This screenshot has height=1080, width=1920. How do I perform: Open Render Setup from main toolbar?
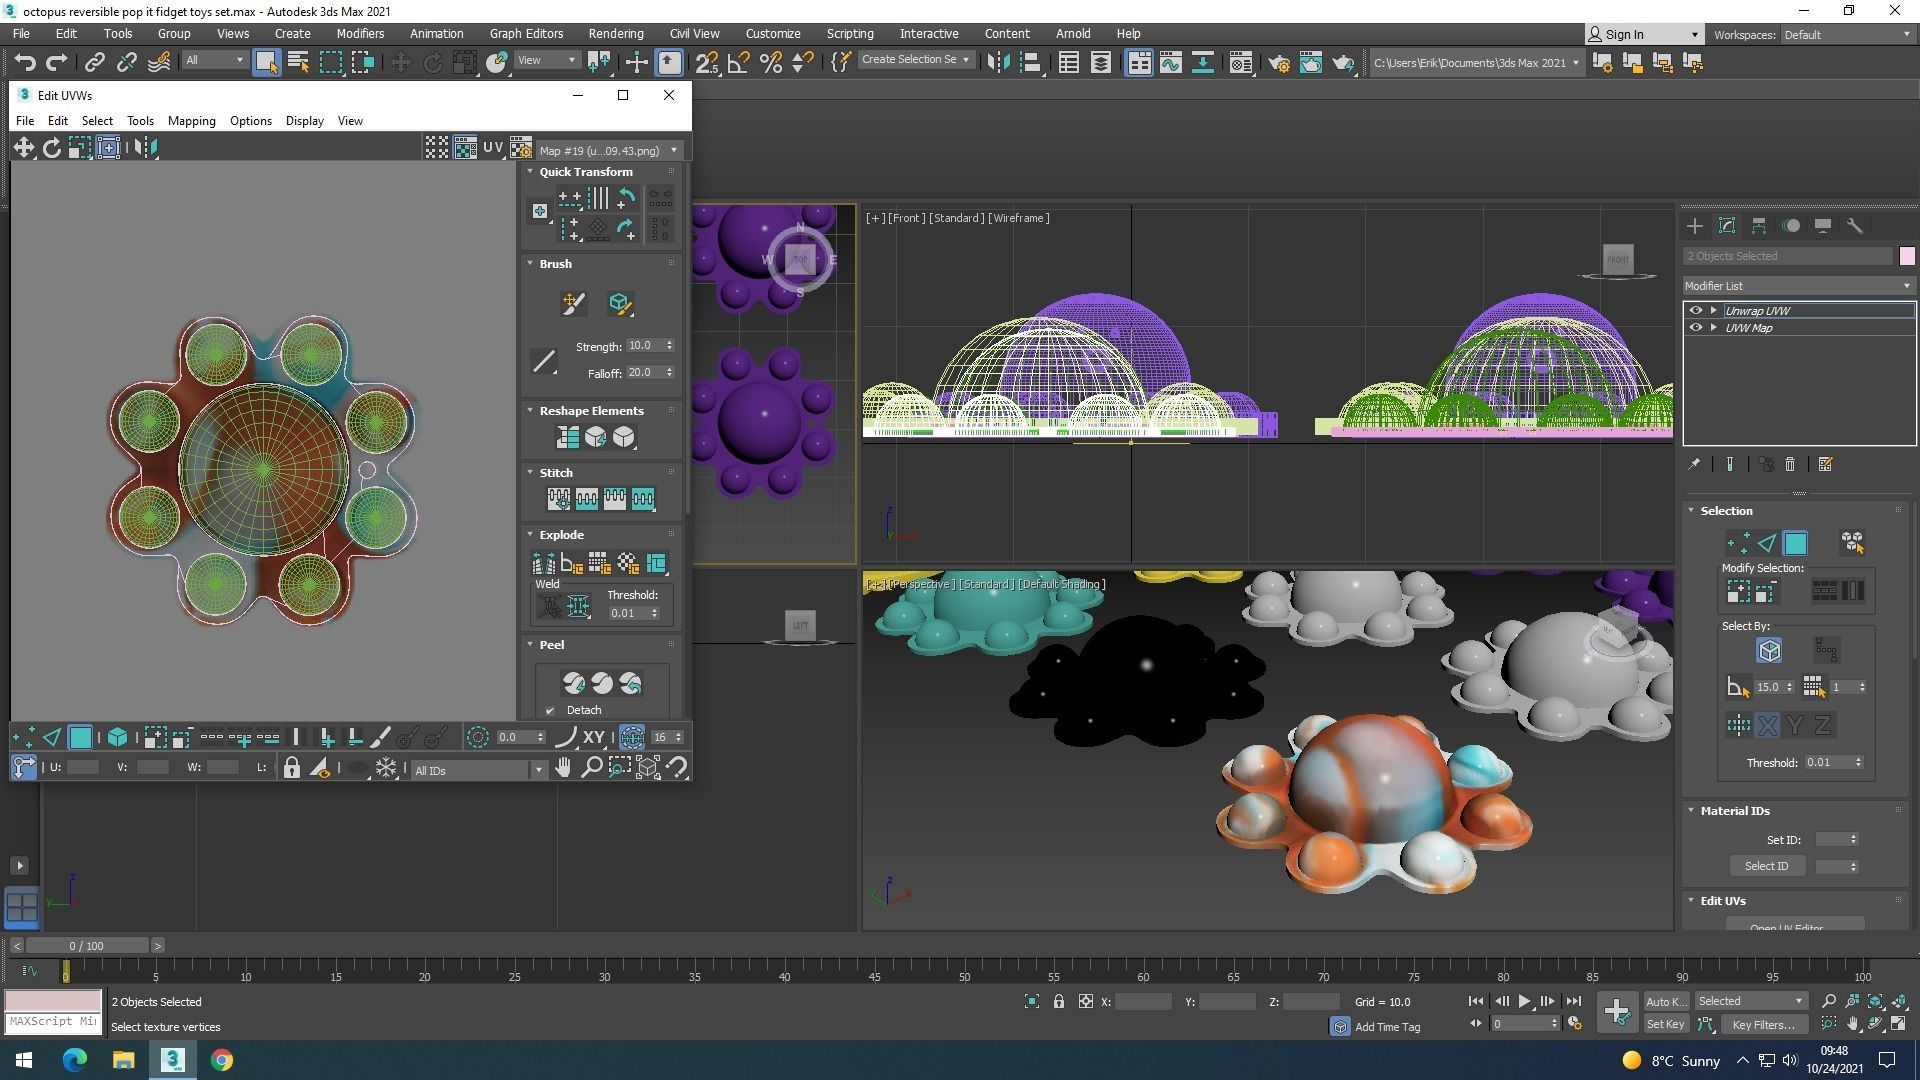pyautogui.click(x=1278, y=63)
